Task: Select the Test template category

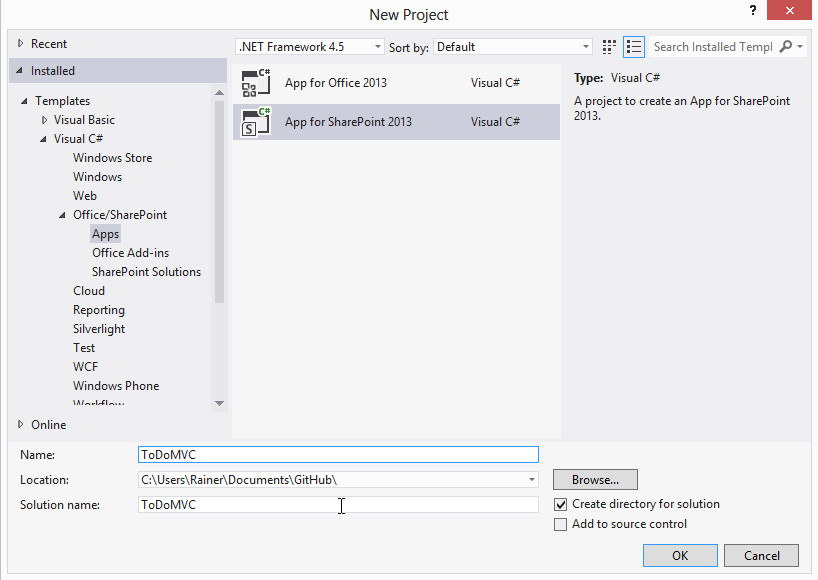Action: pyautogui.click(x=84, y=348)
